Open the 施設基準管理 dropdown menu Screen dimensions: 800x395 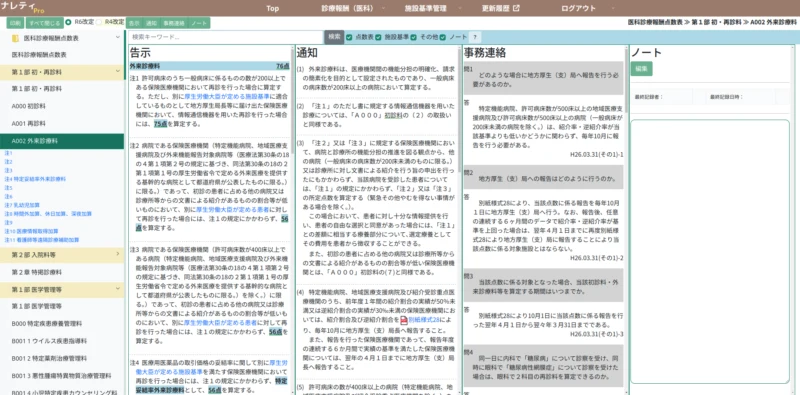pyautogui.click(x=429, y=8)
